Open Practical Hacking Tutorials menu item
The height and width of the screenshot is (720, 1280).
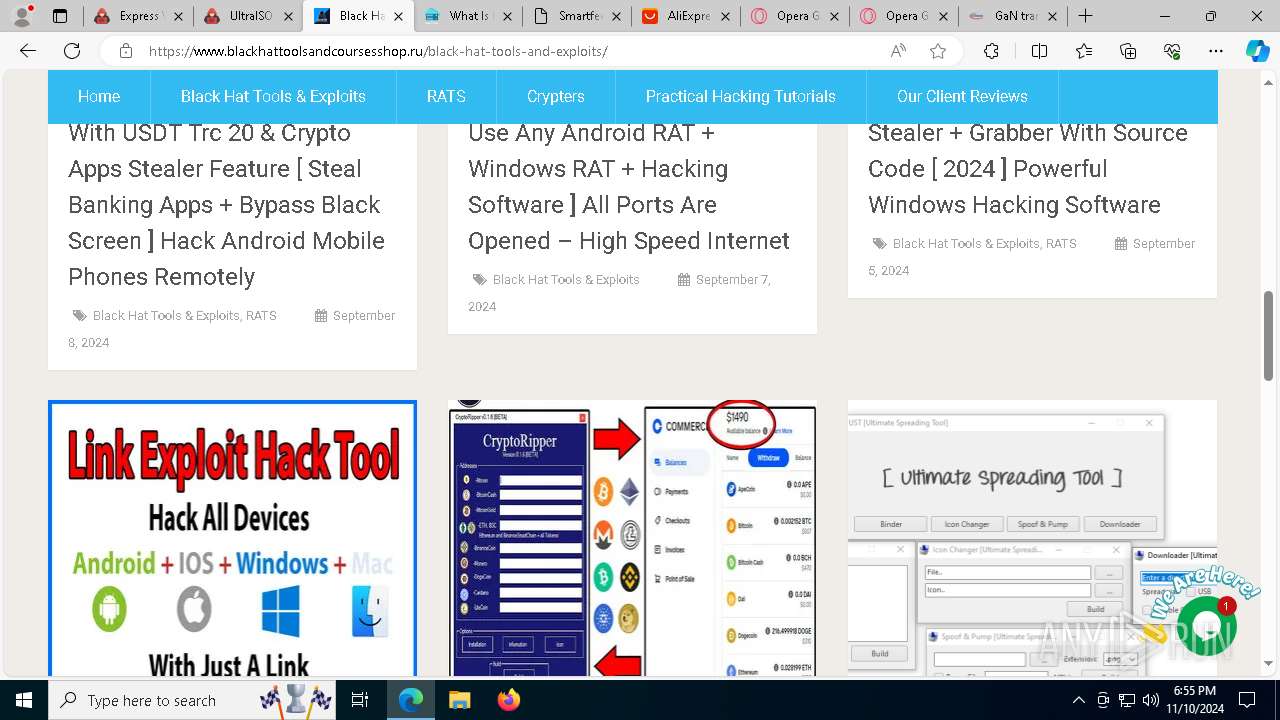pos(741,97)
